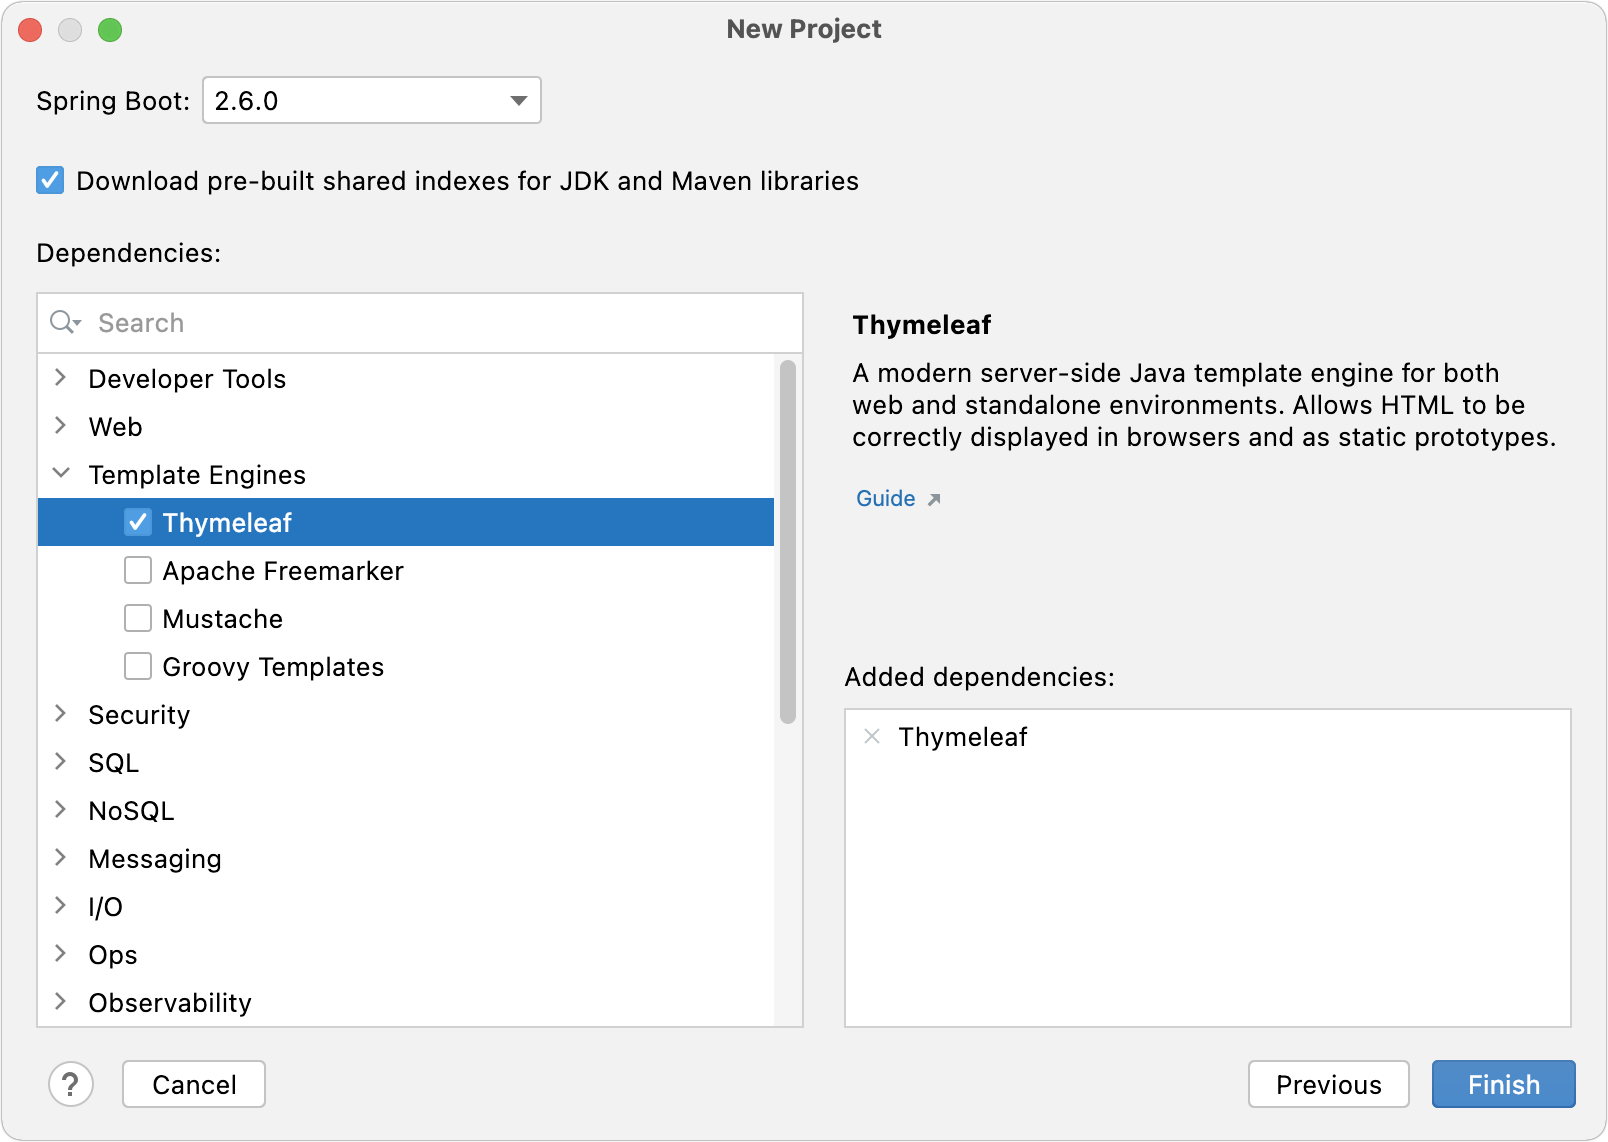Collapse the Template Engines category

tap(61, 473)
